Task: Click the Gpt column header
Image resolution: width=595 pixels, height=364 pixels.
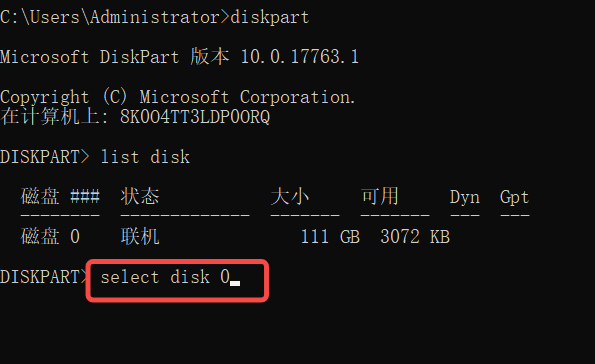Action: [515, 197]
